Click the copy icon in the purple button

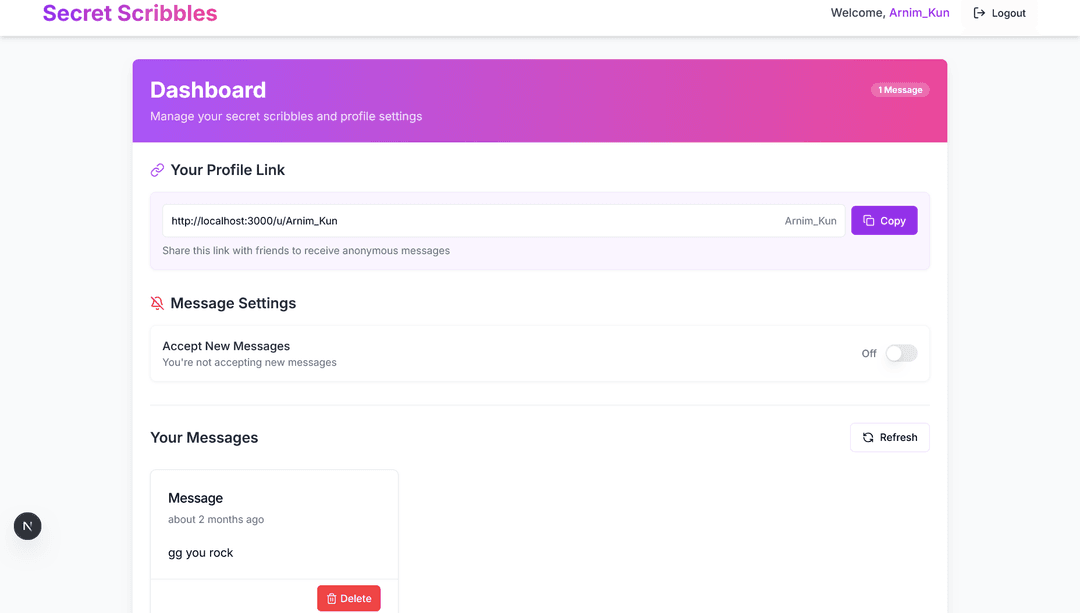869,221
